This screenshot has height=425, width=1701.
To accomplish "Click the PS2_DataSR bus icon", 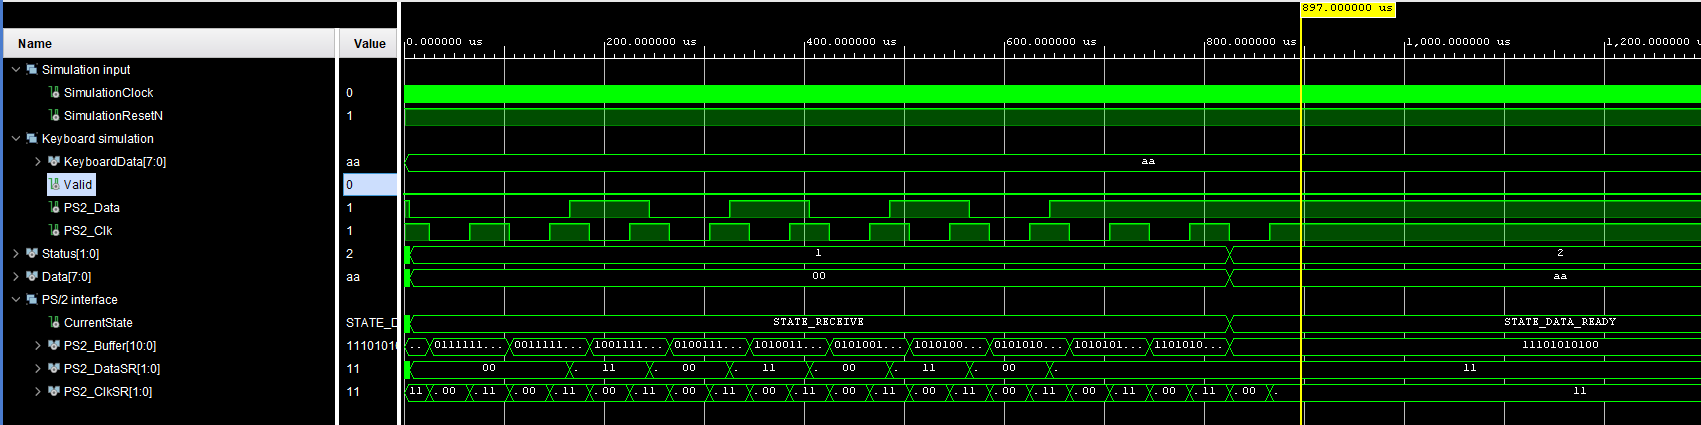I will [54, 368].
